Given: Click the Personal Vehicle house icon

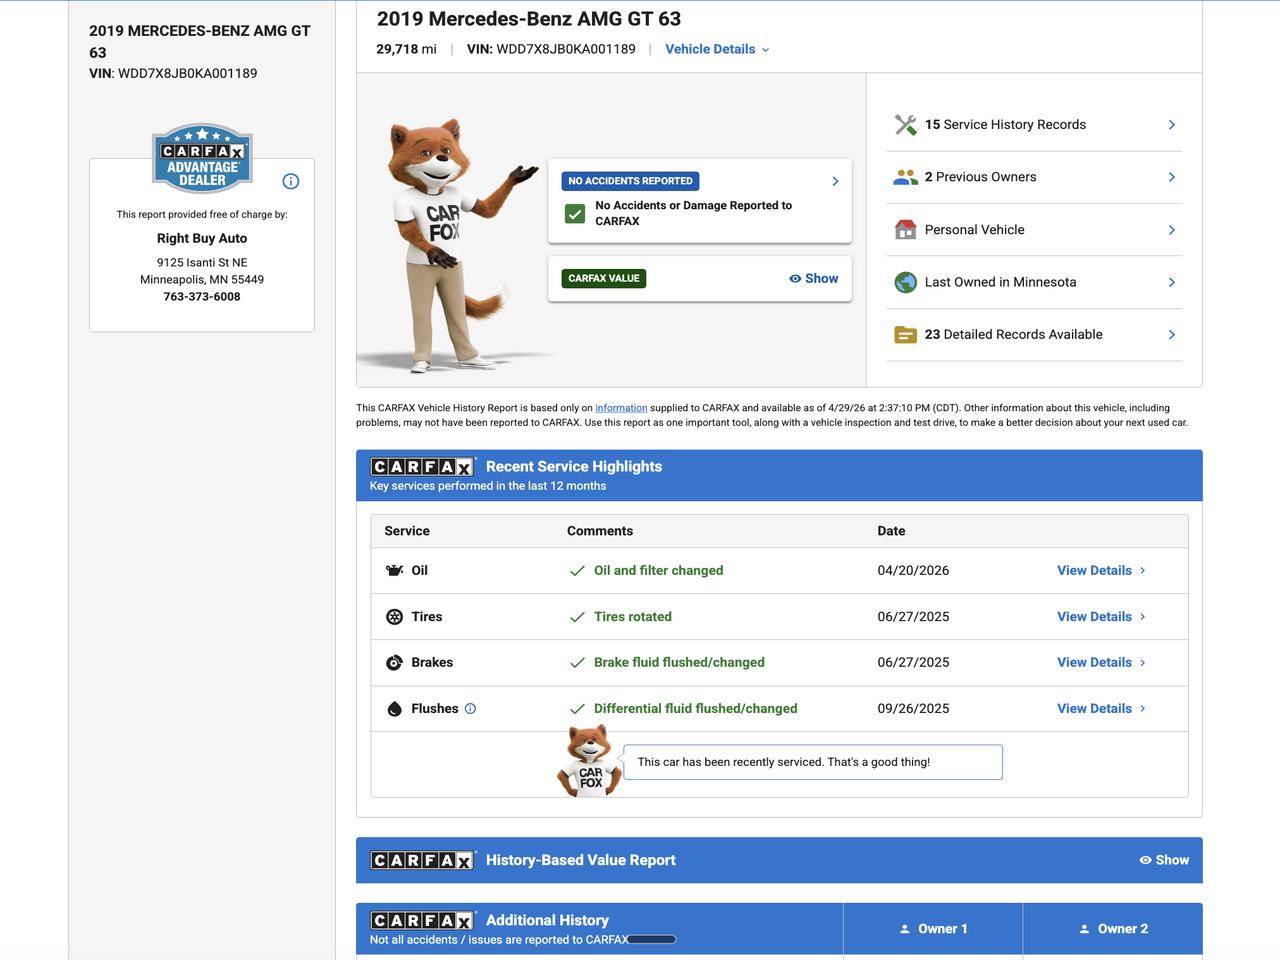Looking at the screenshot, I should 905,230.
